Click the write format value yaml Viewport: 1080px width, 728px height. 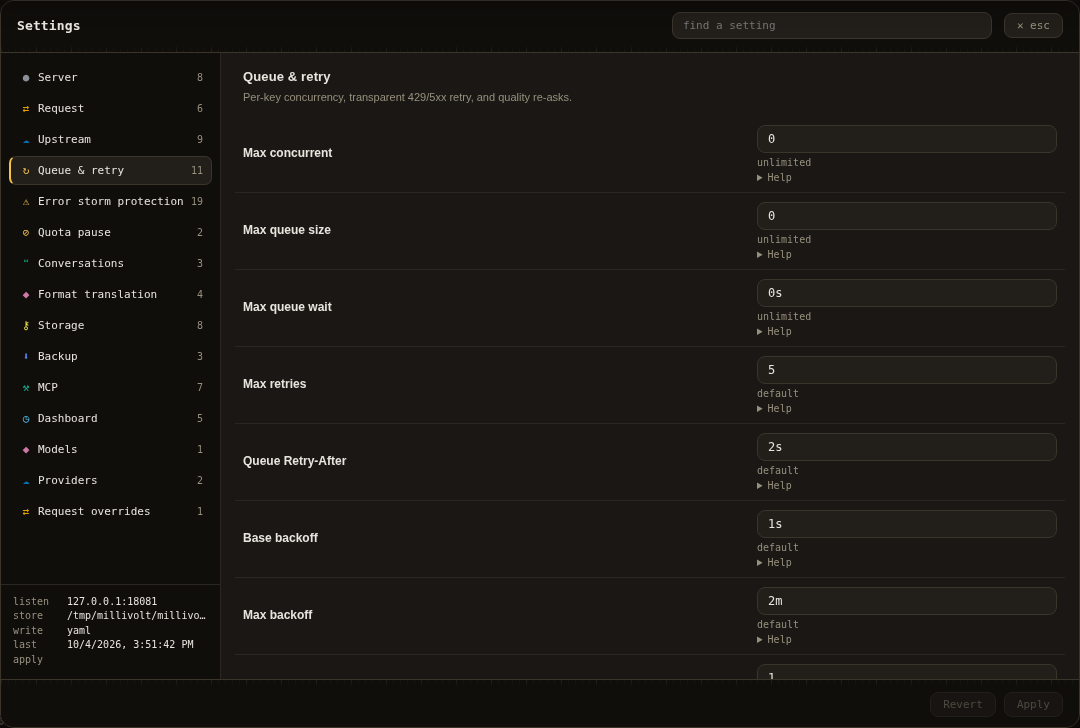coord(79,631)
